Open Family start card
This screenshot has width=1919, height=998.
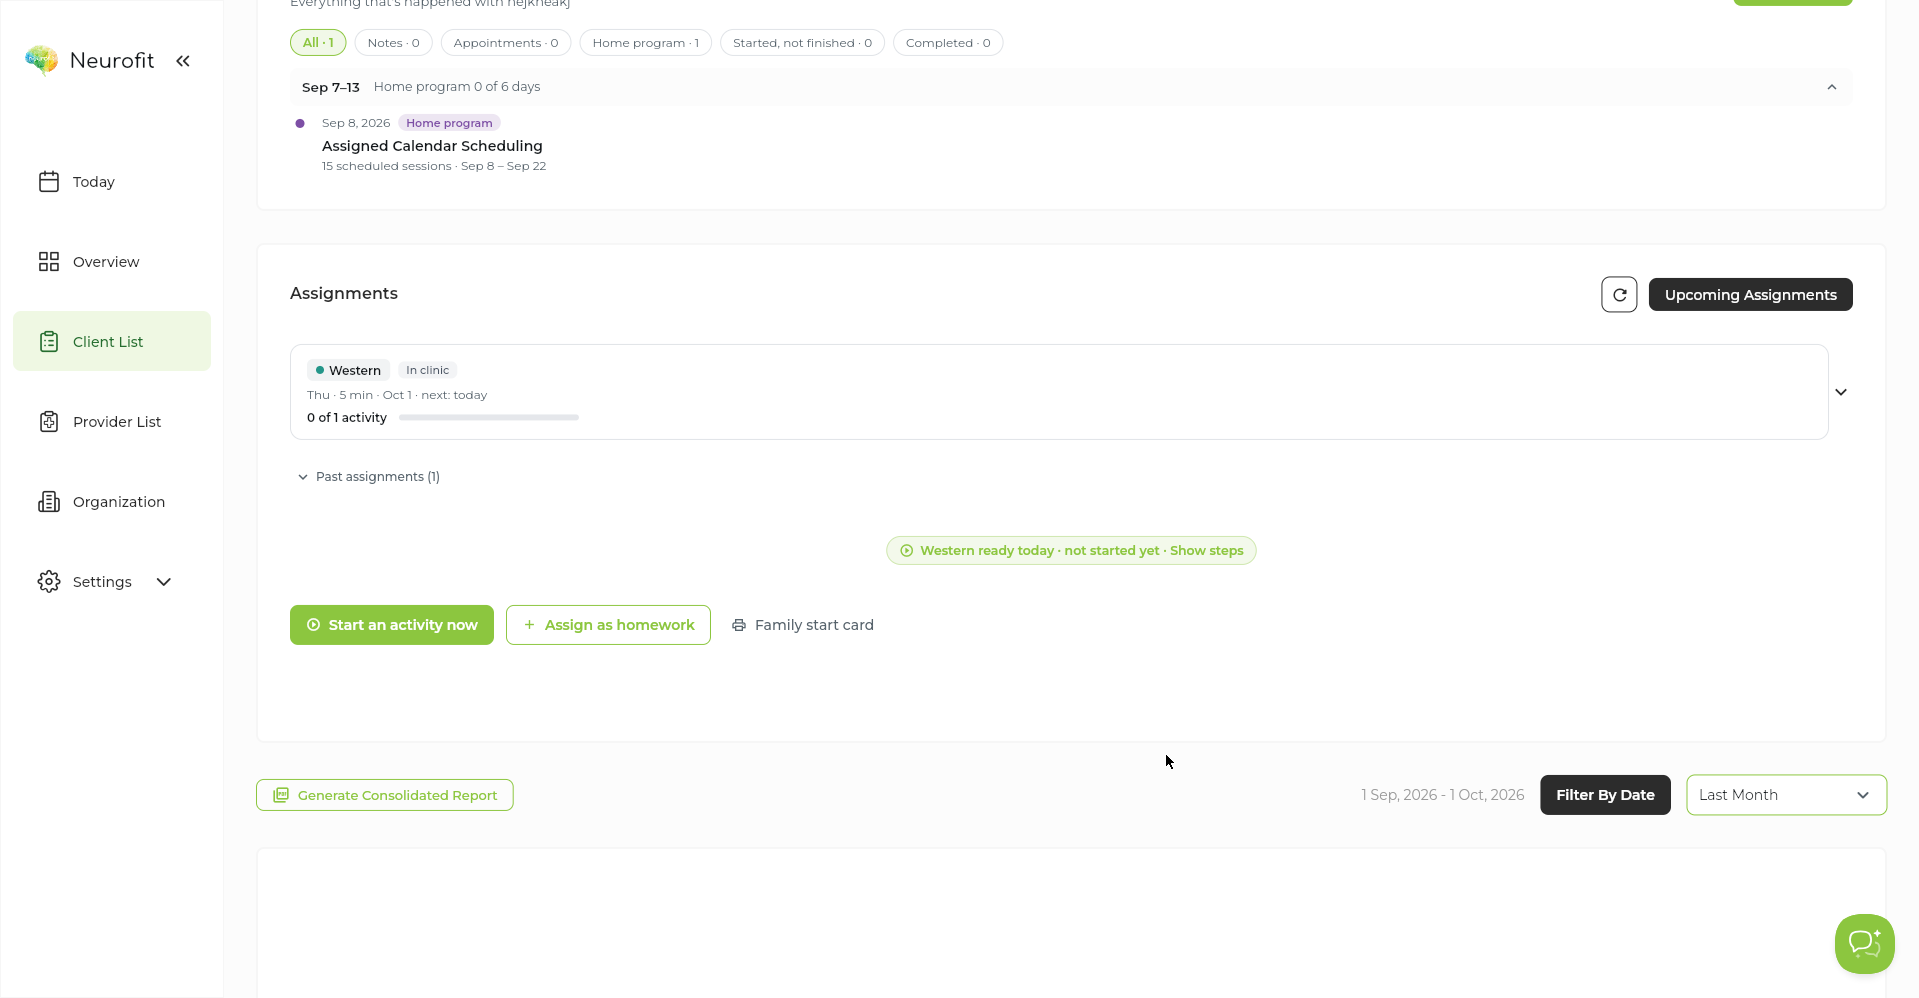tap(803, 625)
